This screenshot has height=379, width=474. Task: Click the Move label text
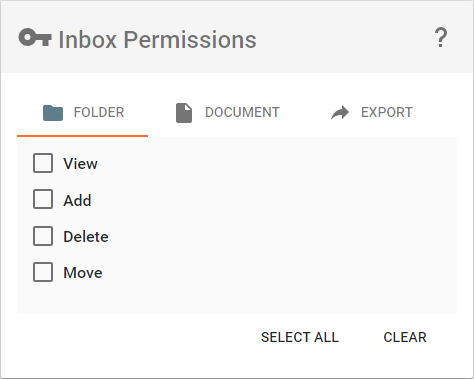(x=83, y=273)
